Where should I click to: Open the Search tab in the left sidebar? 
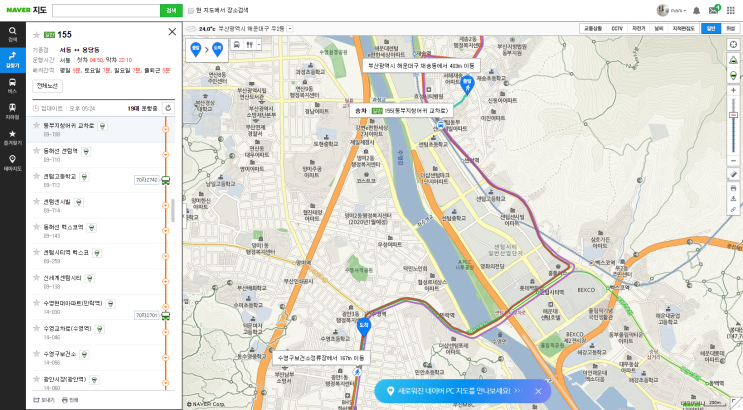pos(12,35)
